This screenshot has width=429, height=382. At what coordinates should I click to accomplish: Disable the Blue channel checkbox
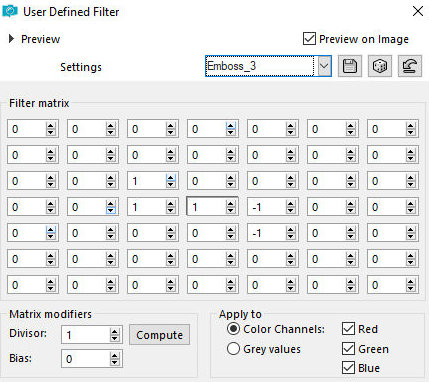[x=348, y=368]
